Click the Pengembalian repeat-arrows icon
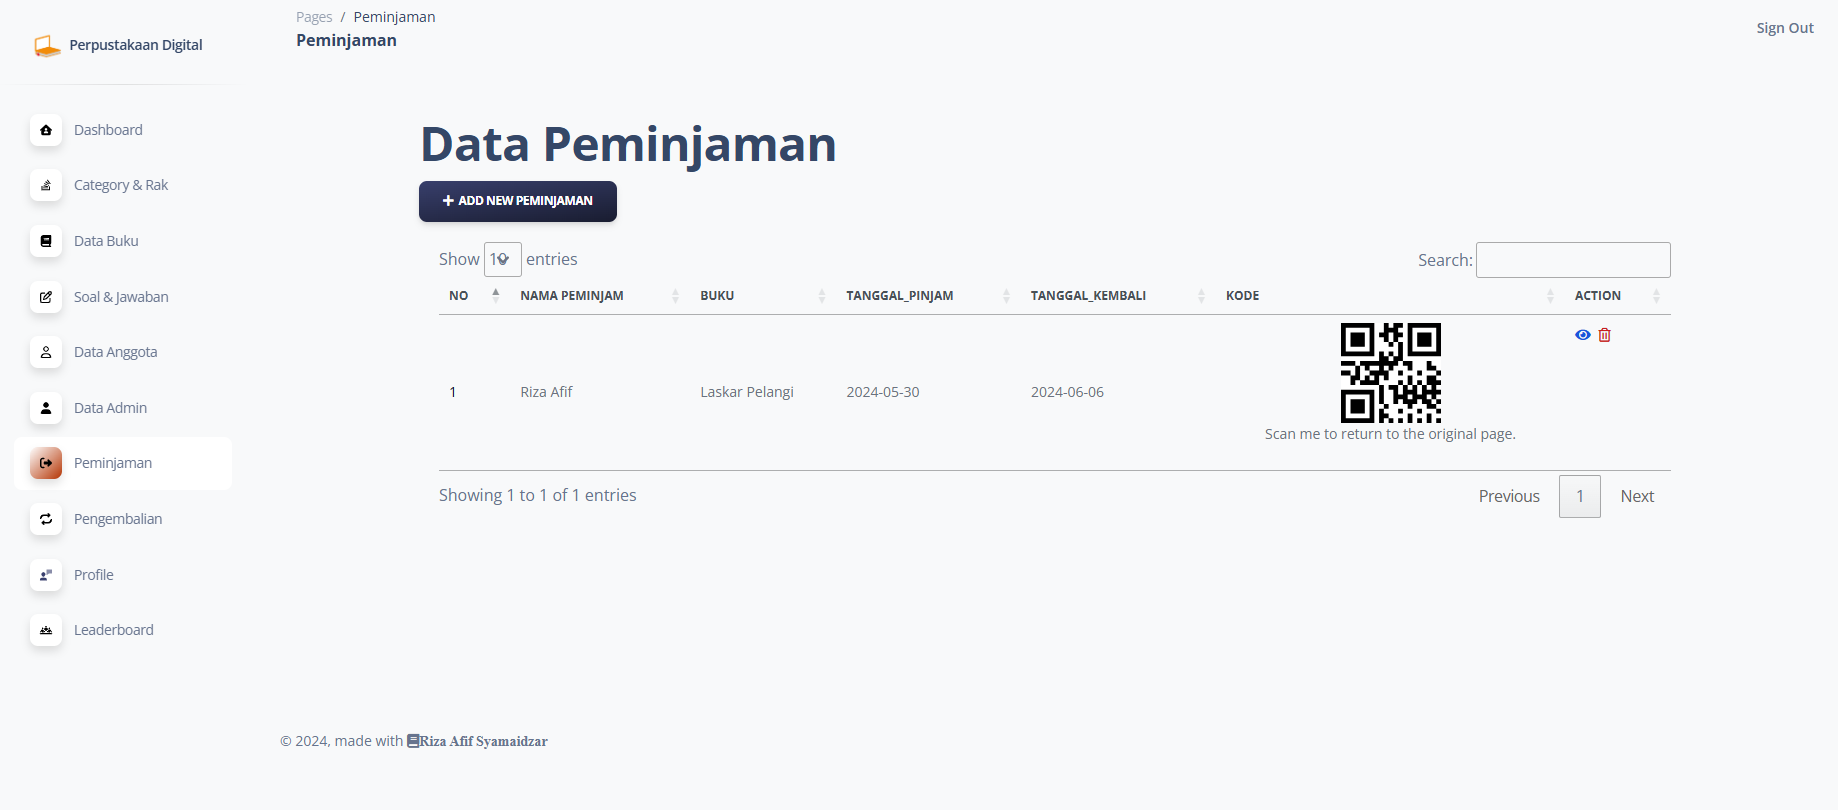This screenshot has height=810, width=1838. click(46, 519)
